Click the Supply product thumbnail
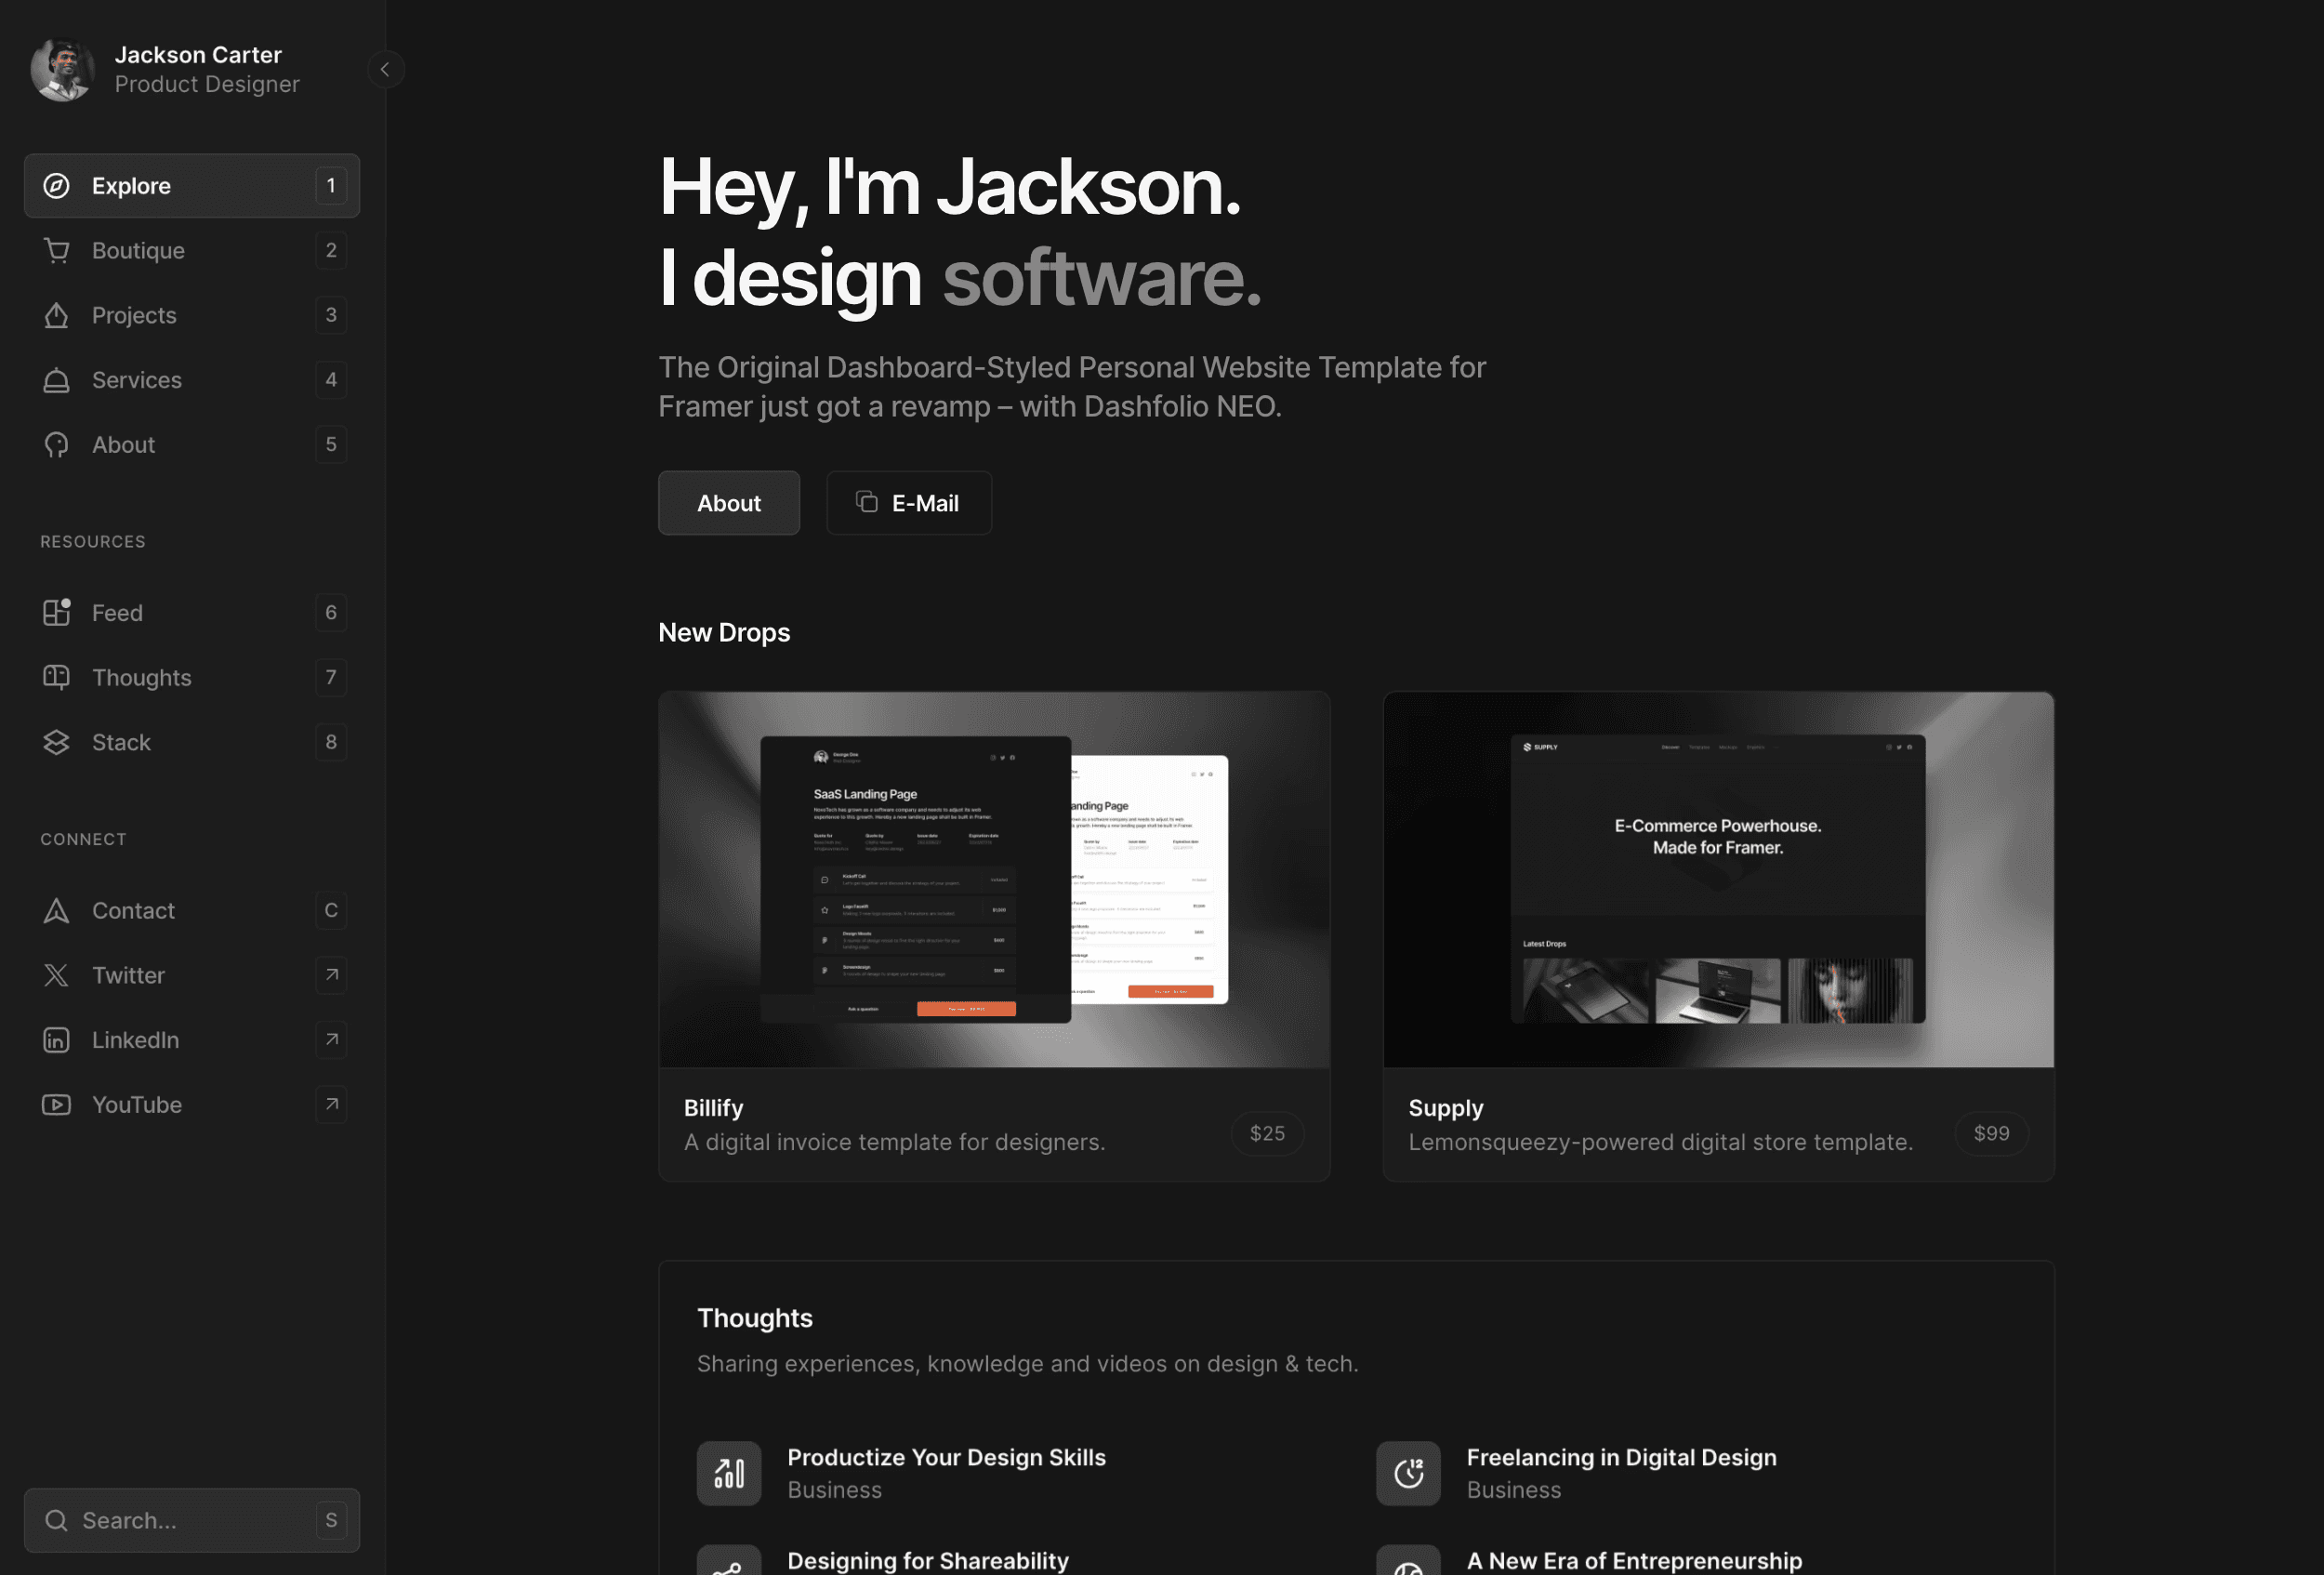 [1720, 879]
